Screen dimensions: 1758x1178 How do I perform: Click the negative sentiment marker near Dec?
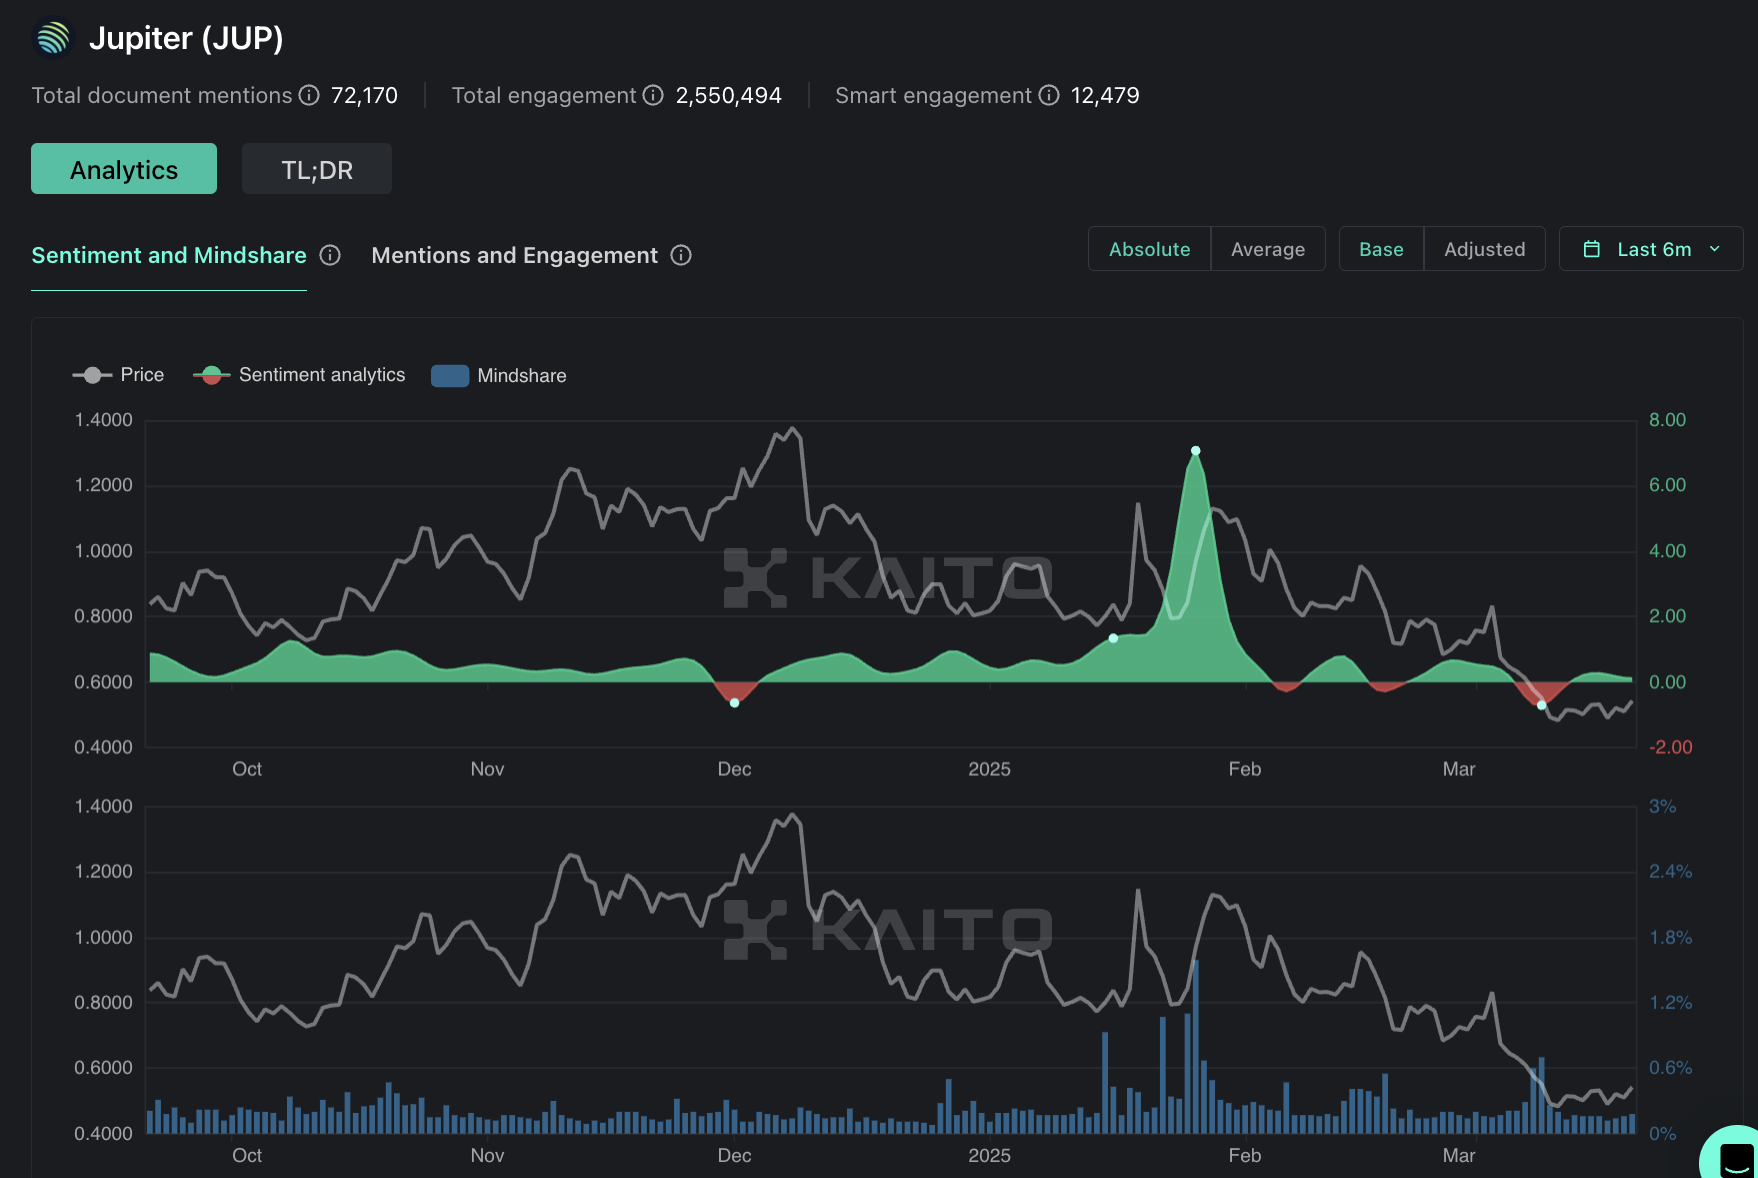735,703
